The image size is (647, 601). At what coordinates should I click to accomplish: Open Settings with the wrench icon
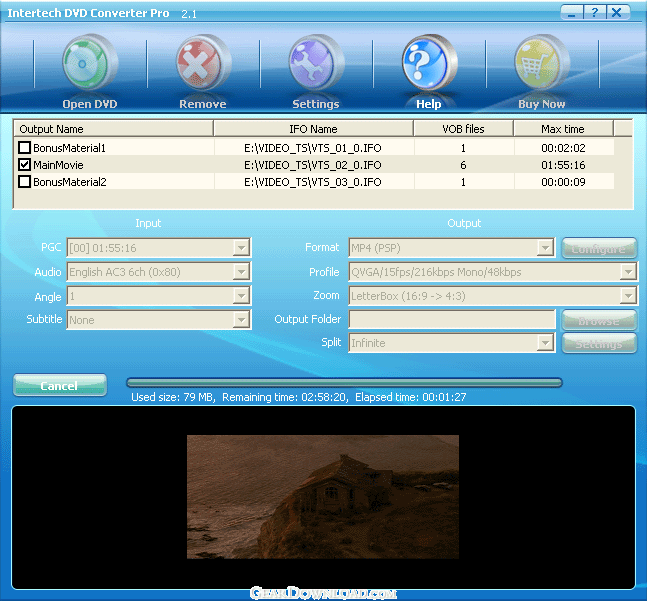pos(316,66)
